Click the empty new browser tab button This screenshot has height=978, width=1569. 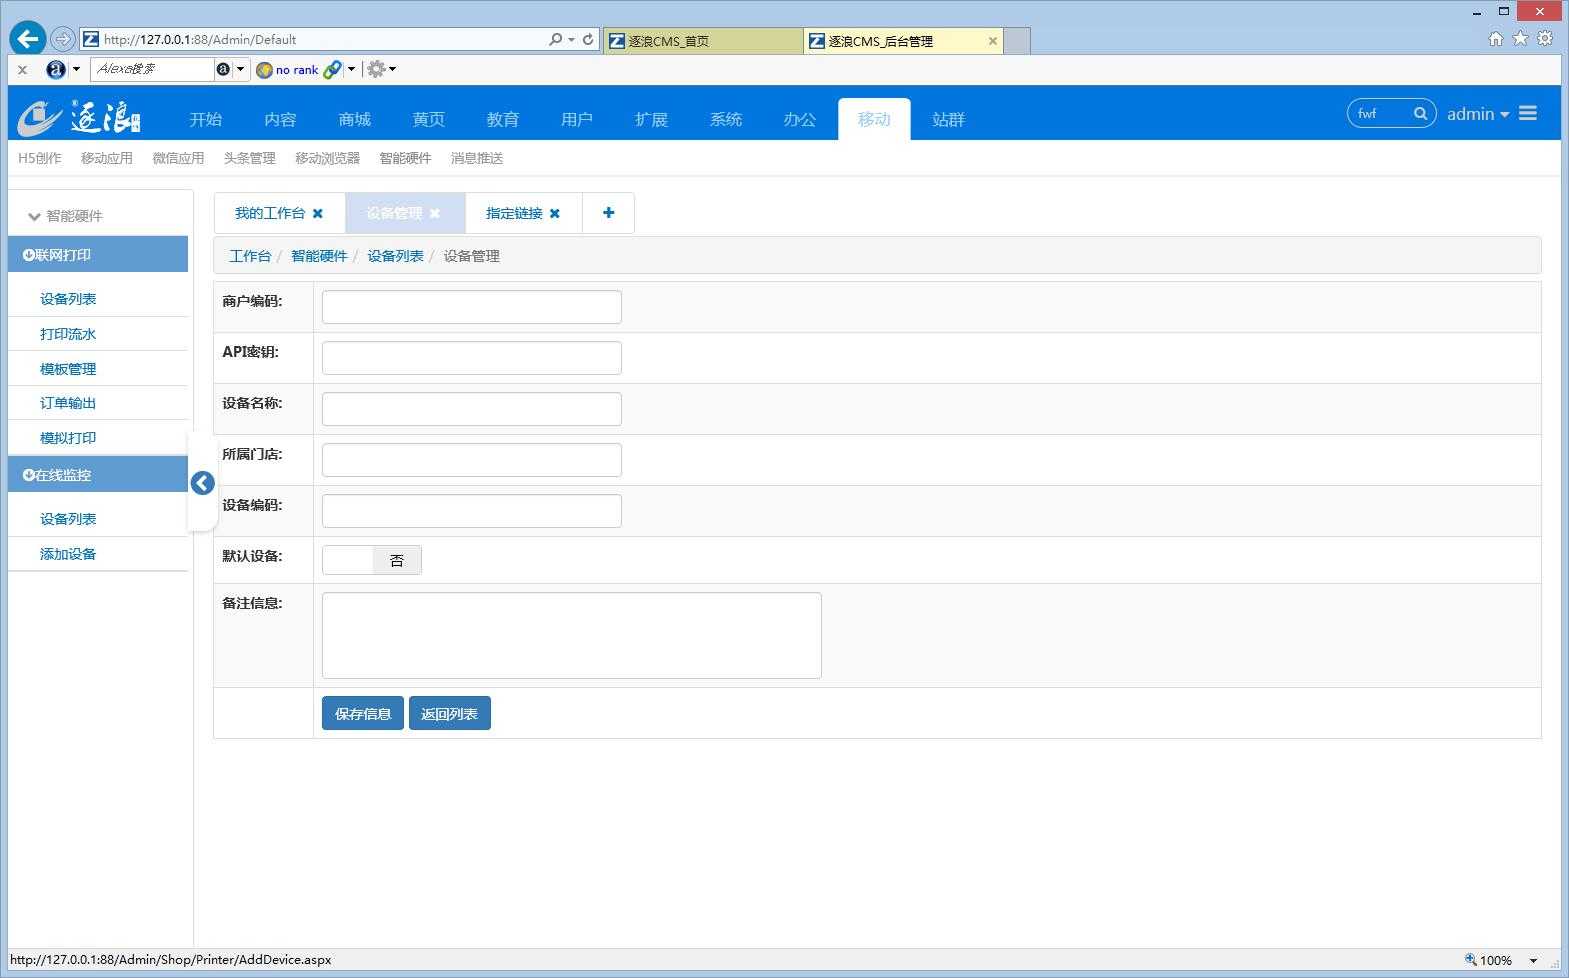[x=1017, y=41]
